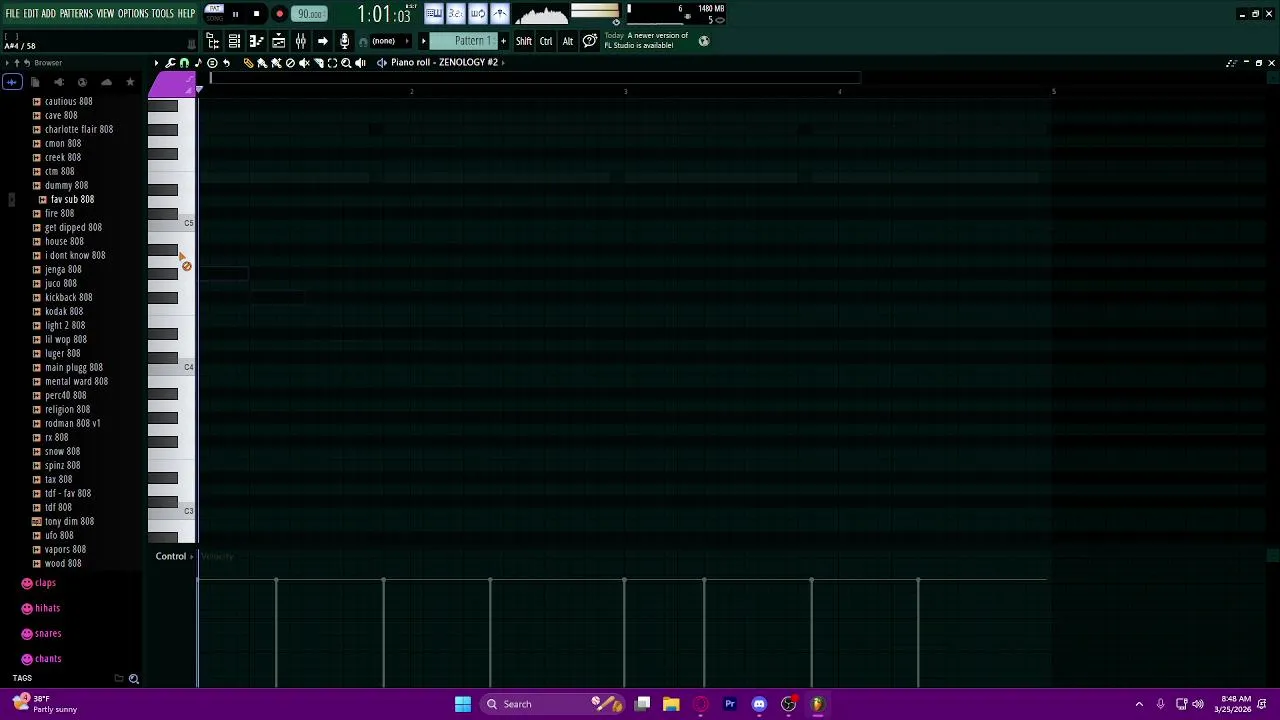This screenshot has height=720, width=1280.
Task: Click the right arrow toolbar icon
Action: coord(322,41)
